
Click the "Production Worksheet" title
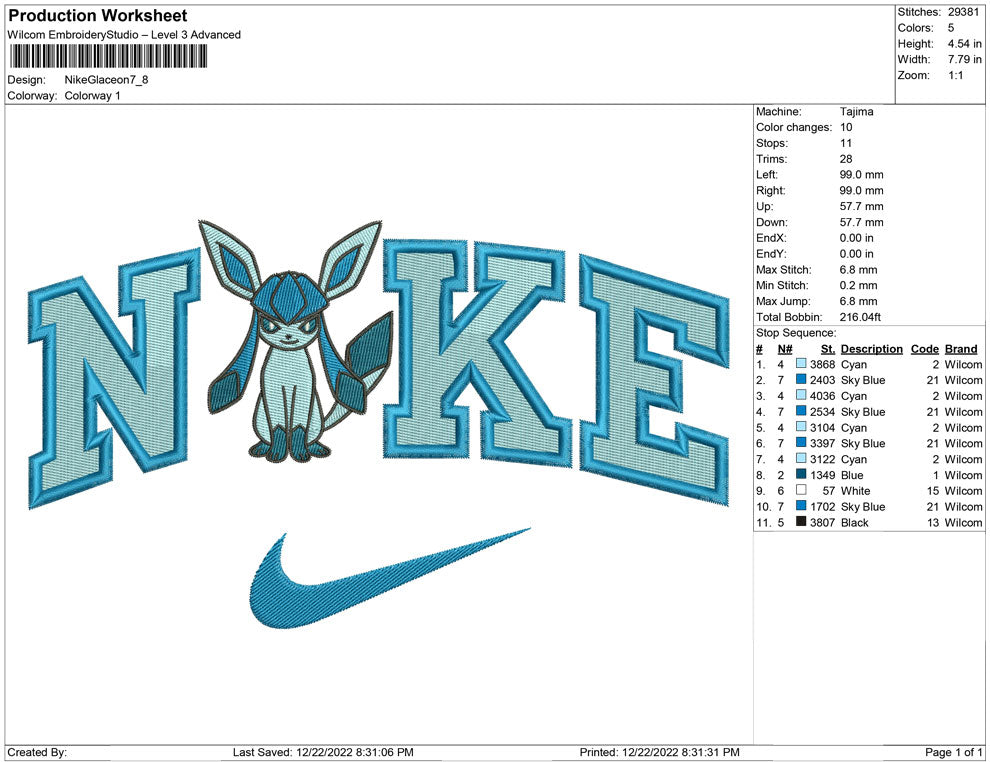coord(98,16)
